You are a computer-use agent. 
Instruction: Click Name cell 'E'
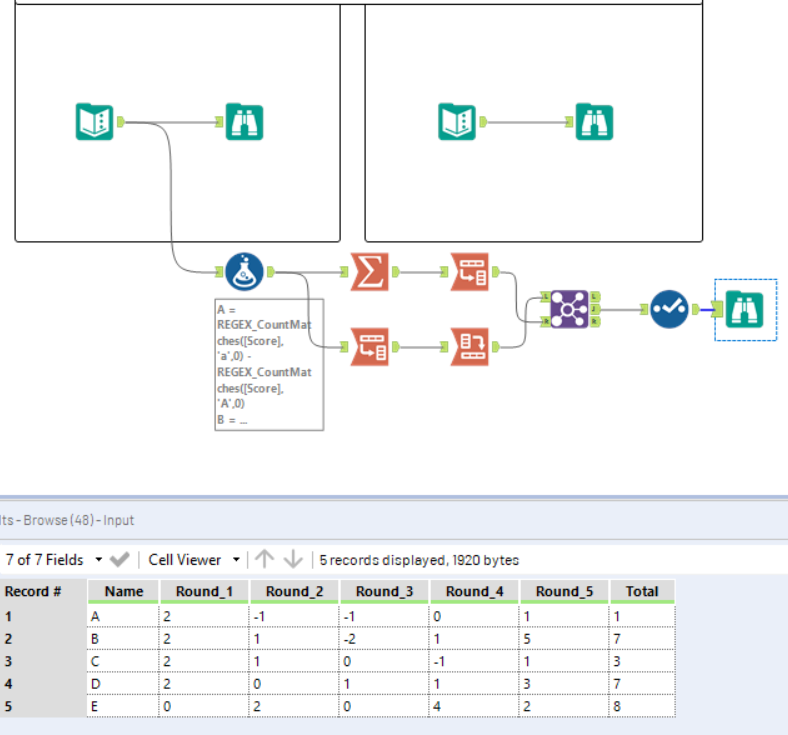click(x=124, y=706)
